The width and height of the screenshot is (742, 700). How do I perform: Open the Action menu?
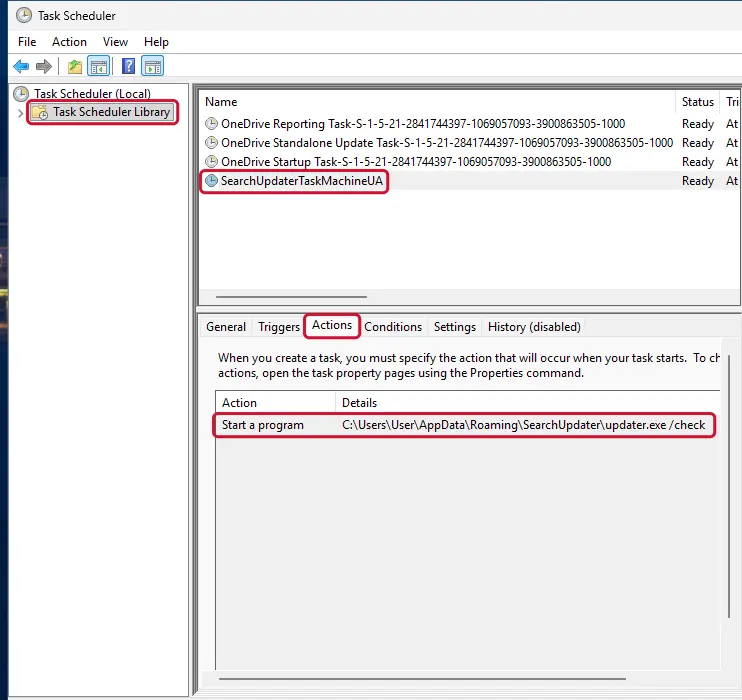tap(70, 42)
